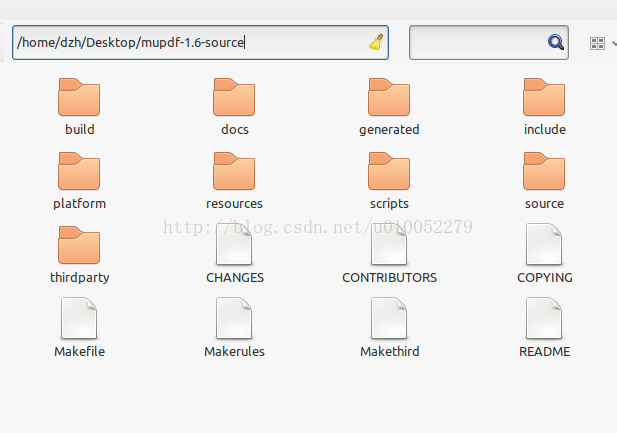The height and width of the screenshot is (433, 617).
Task: Click the 'source' folder name label
Action: point(544,204)
